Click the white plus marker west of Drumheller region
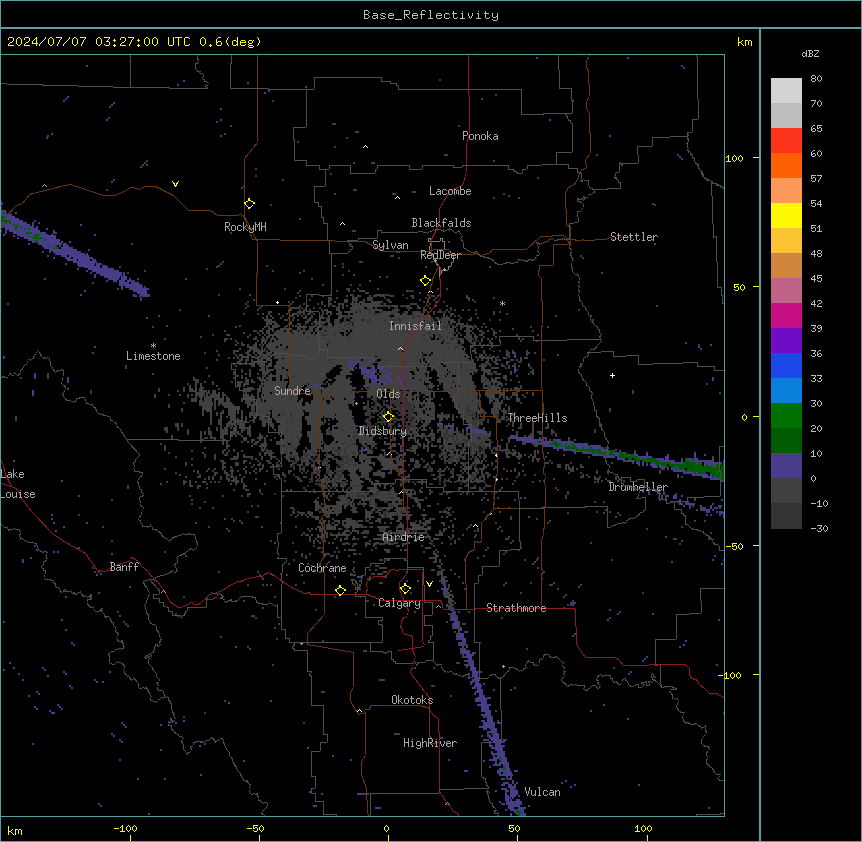This screenshot has height=842, width=862. pos(612,375)
